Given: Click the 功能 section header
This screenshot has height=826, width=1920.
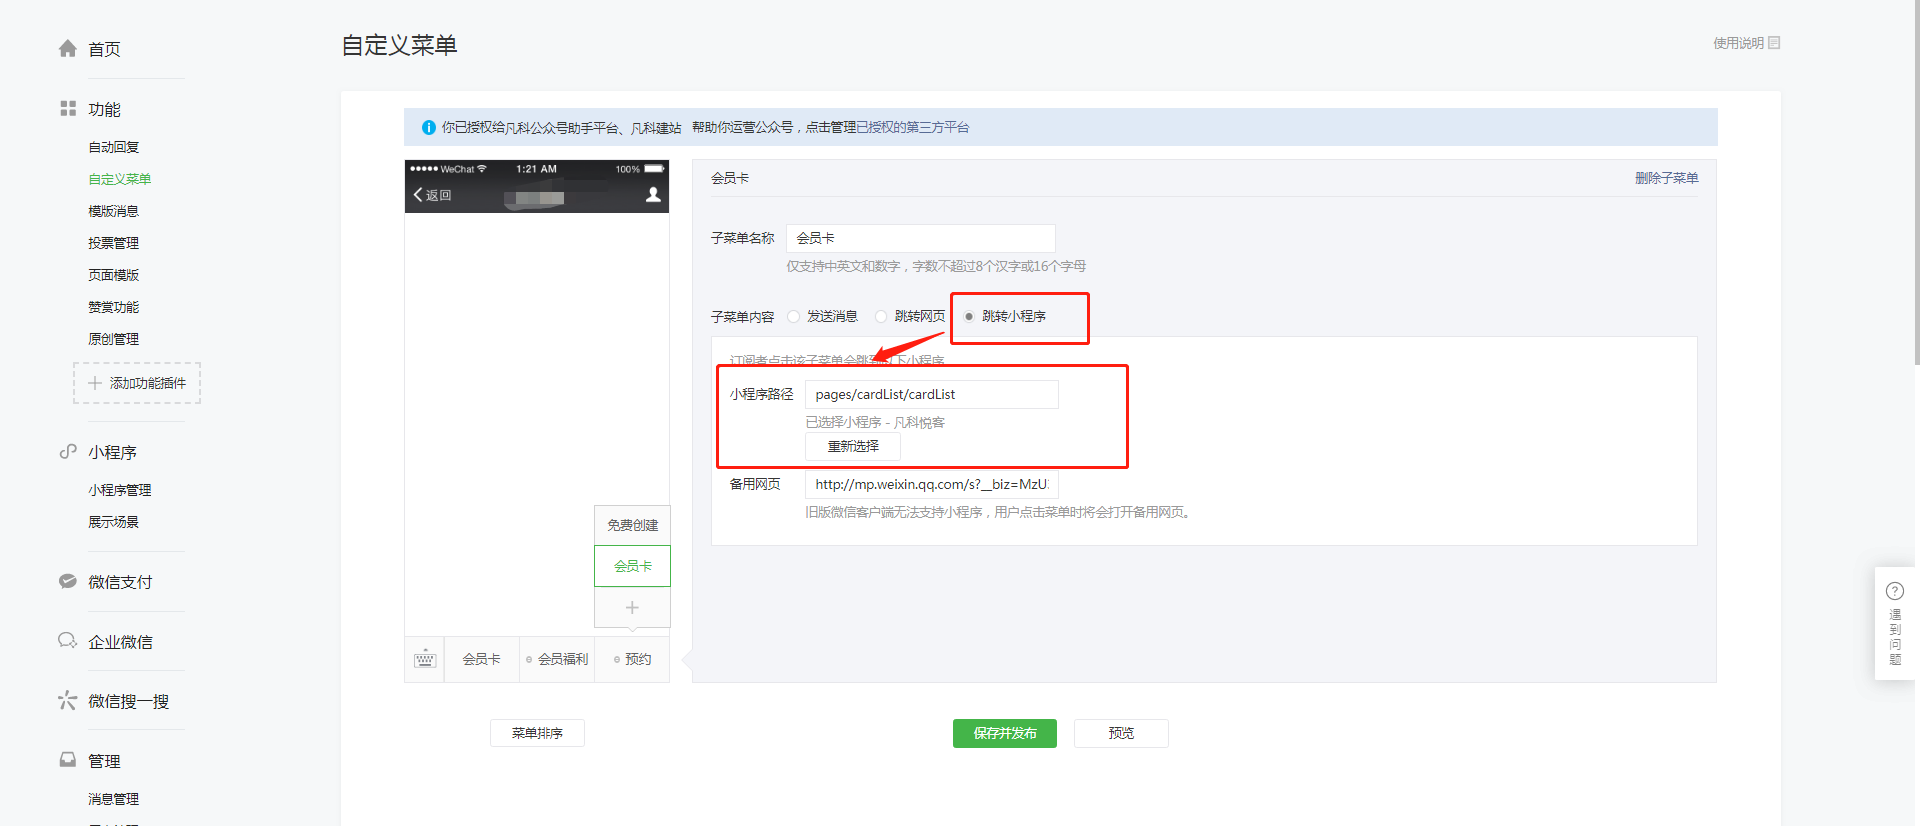Looking at the screenshot, I should click(x=104, y=109).
